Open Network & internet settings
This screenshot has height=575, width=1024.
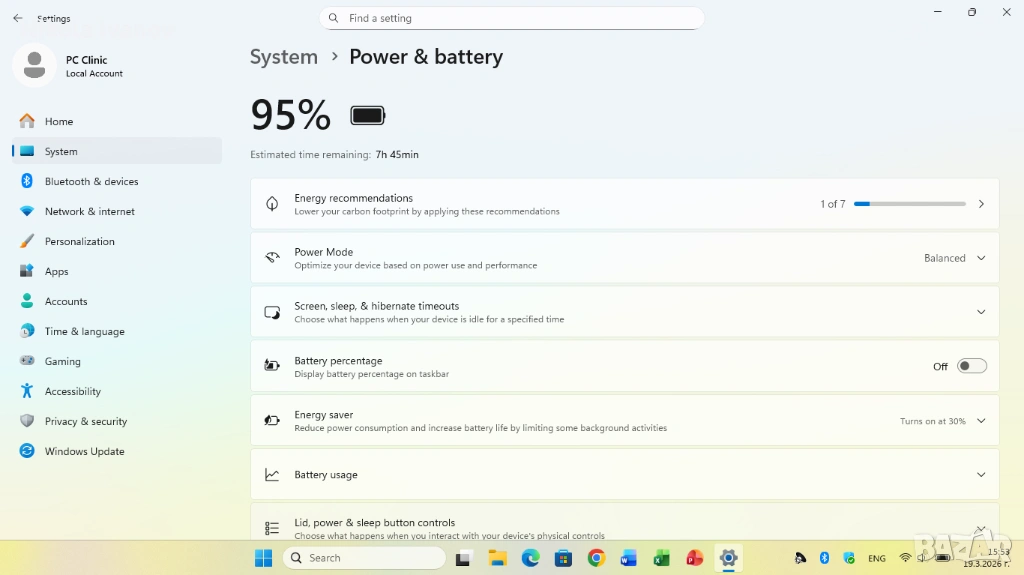[89, 211]
